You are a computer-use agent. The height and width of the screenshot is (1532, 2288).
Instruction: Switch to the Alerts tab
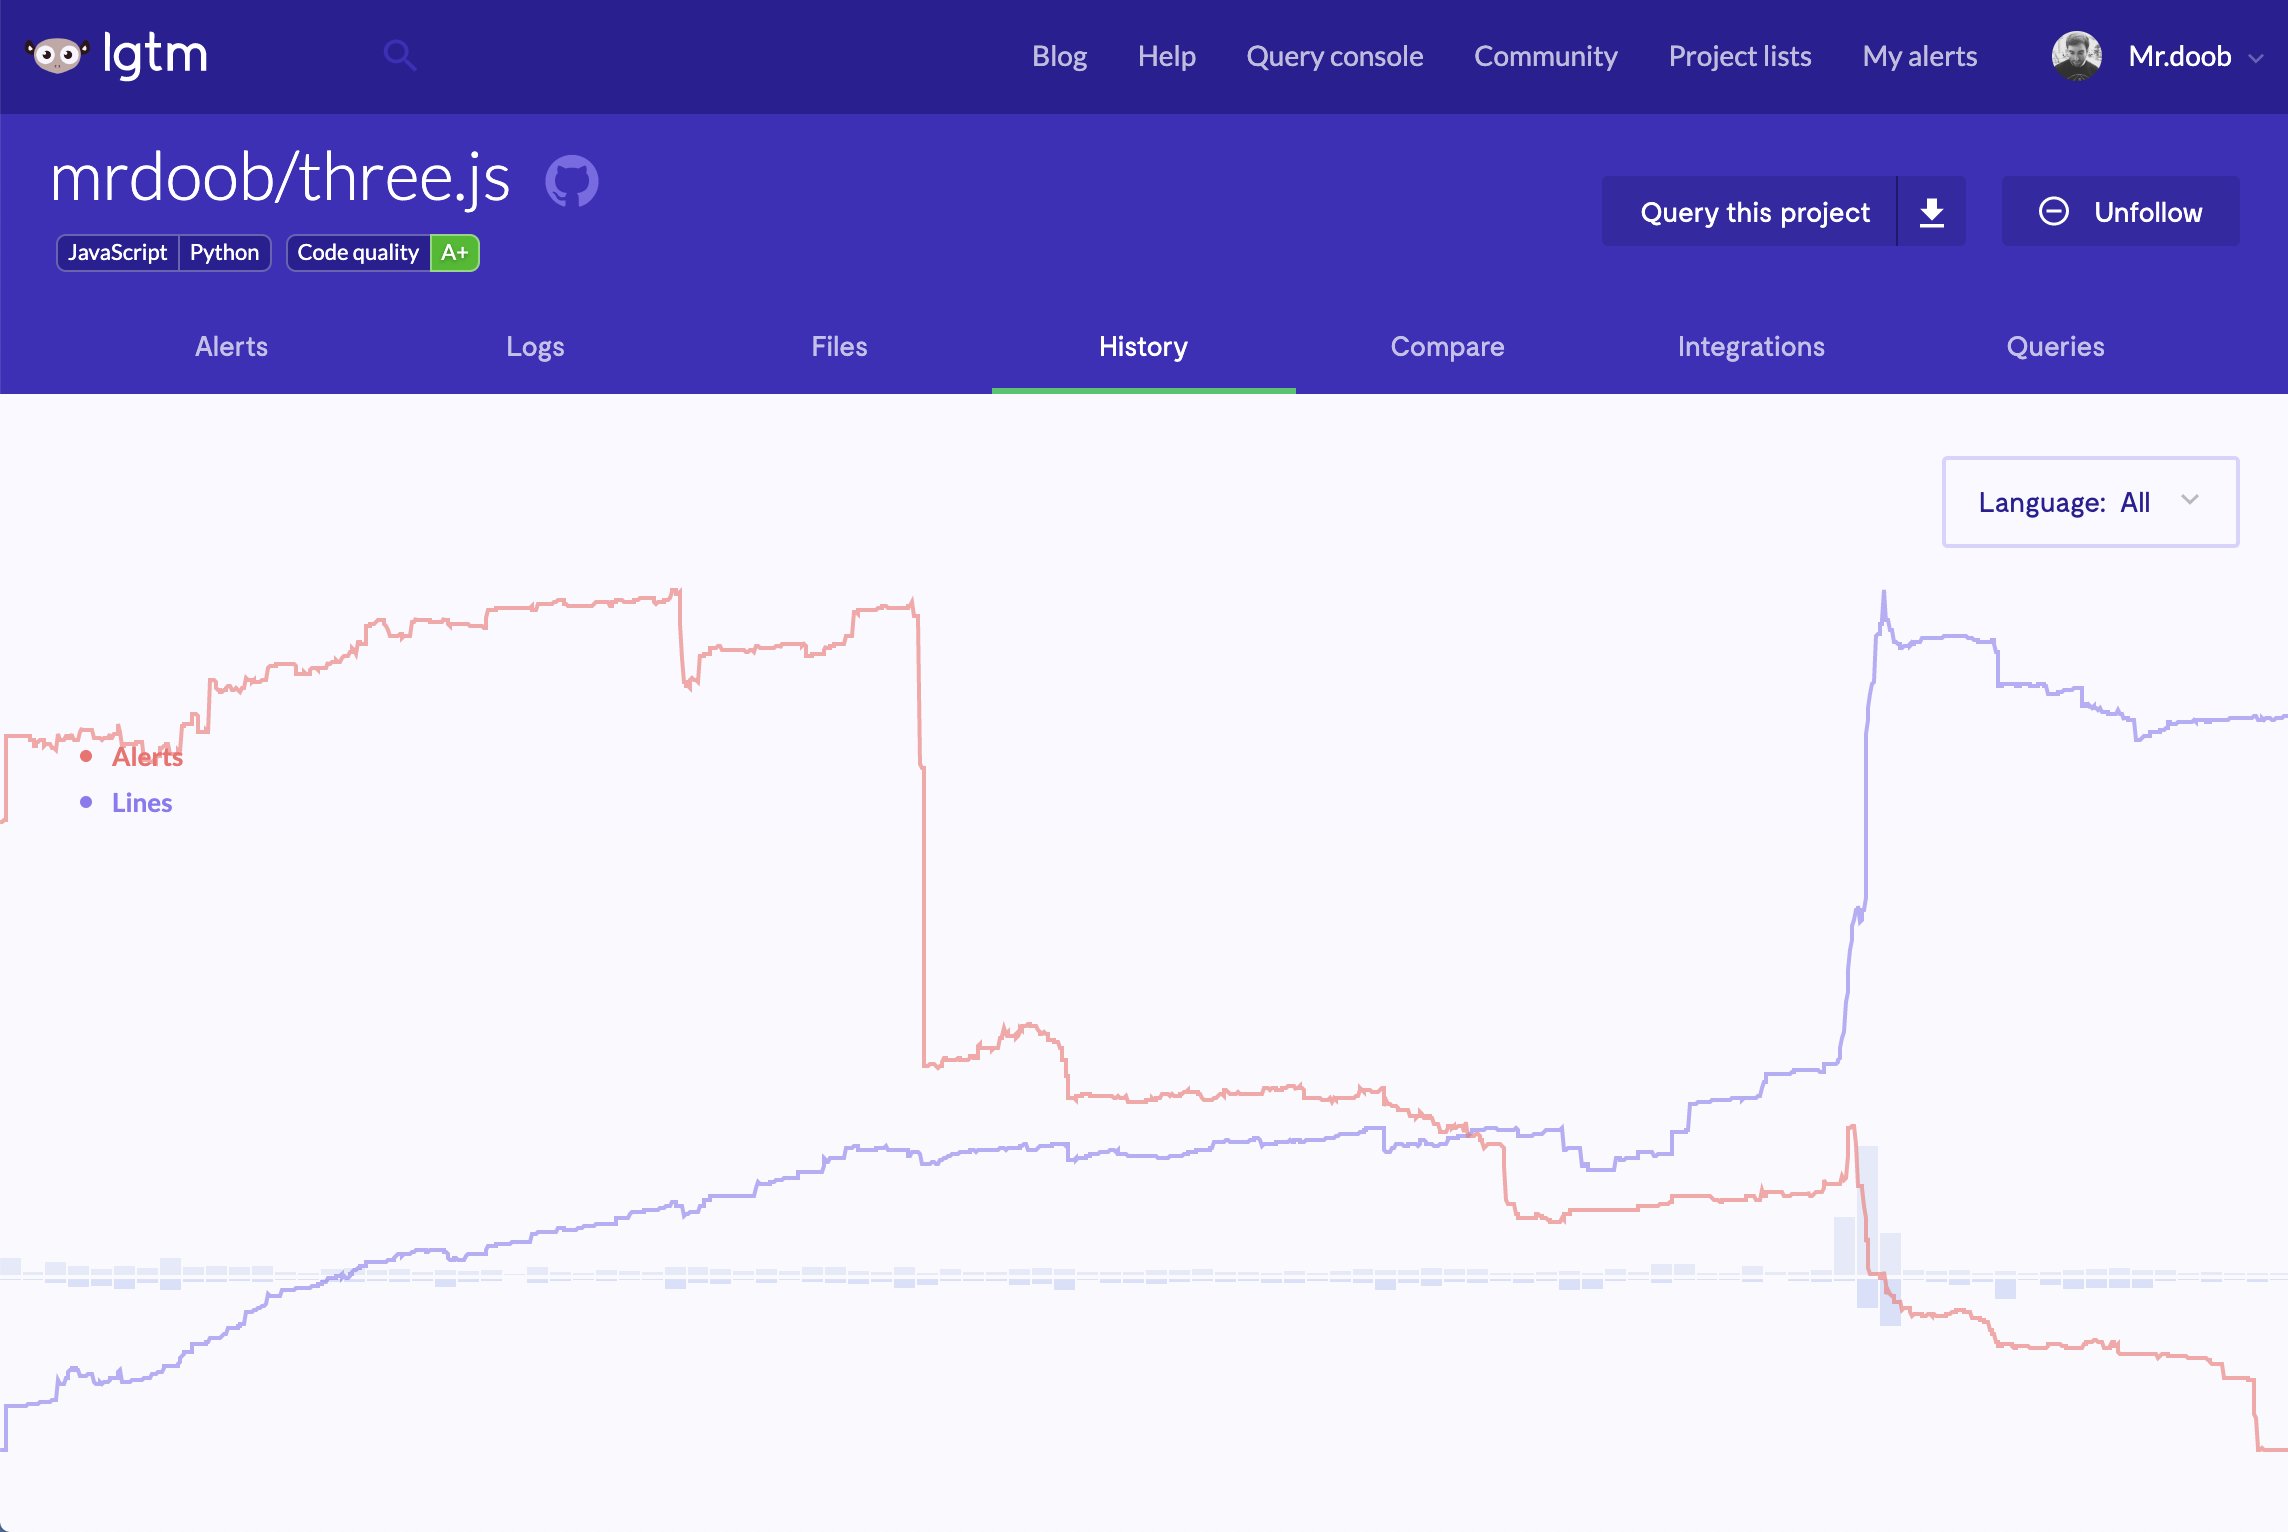231,347
